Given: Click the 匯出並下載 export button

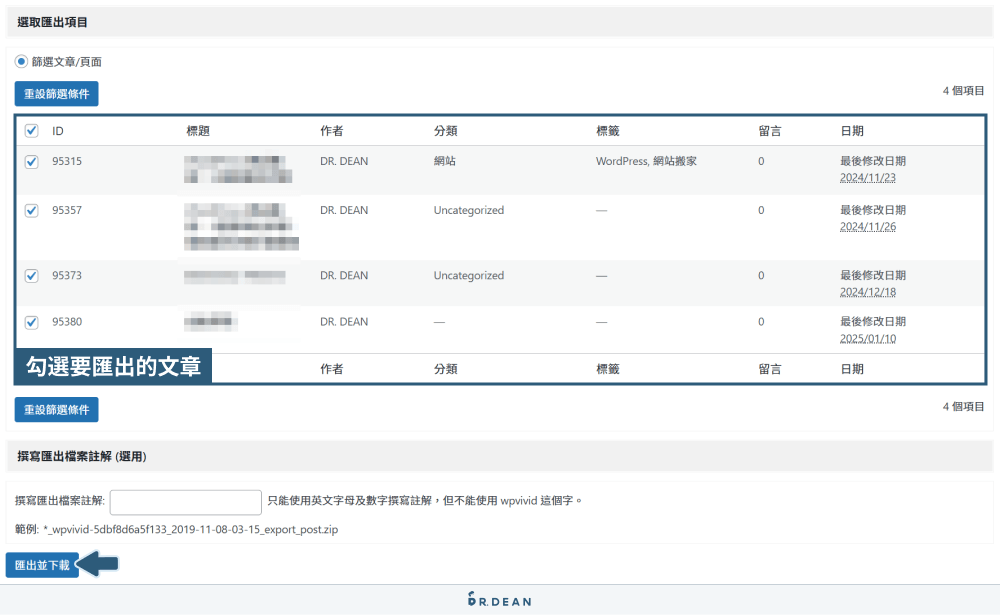Looking at the screenshot, I should [x=42, y=564].
